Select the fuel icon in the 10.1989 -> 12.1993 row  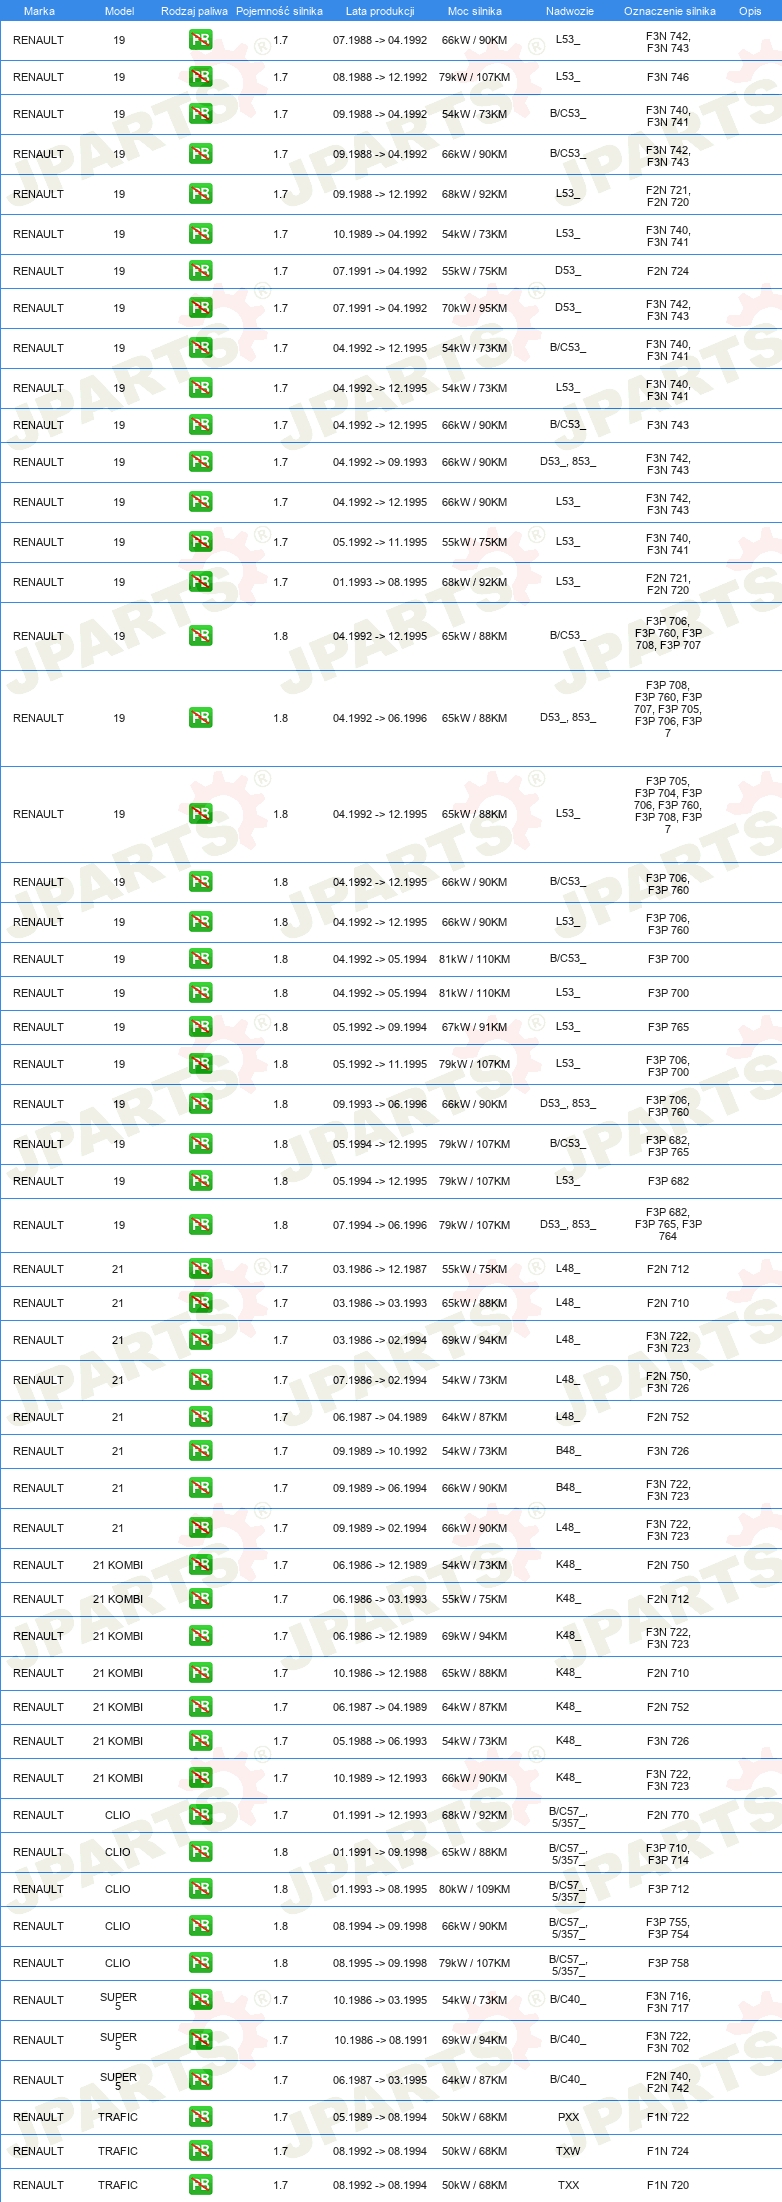pos(201,1778)
